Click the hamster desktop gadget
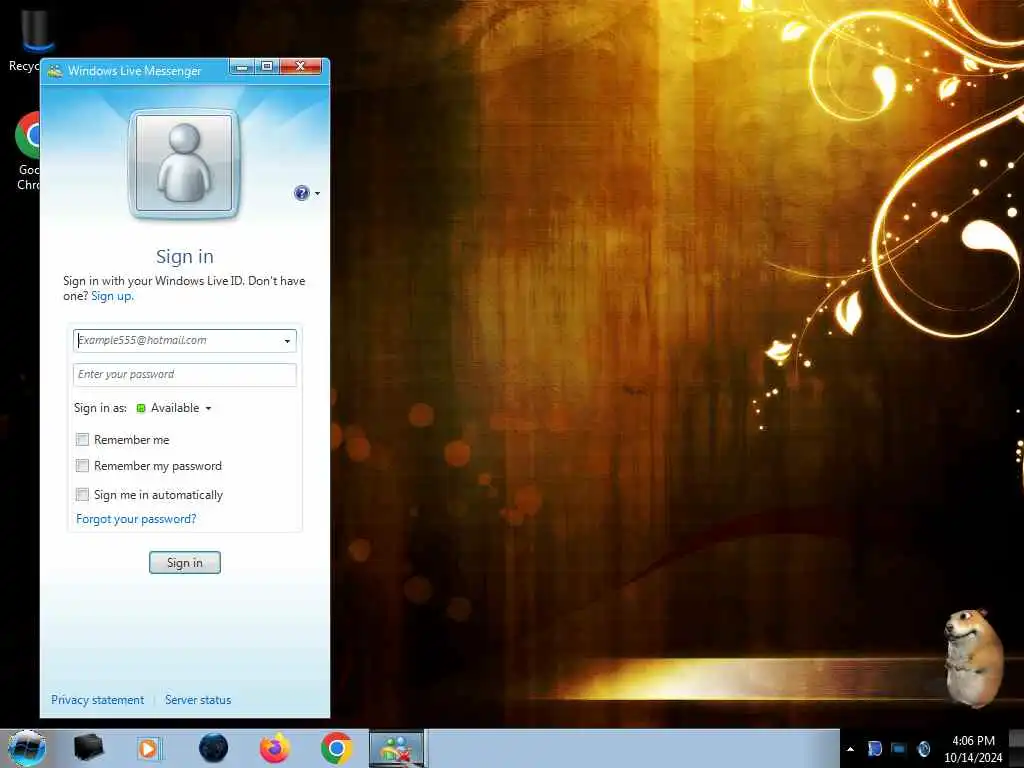1024x768 pixels. pos(974,658)
